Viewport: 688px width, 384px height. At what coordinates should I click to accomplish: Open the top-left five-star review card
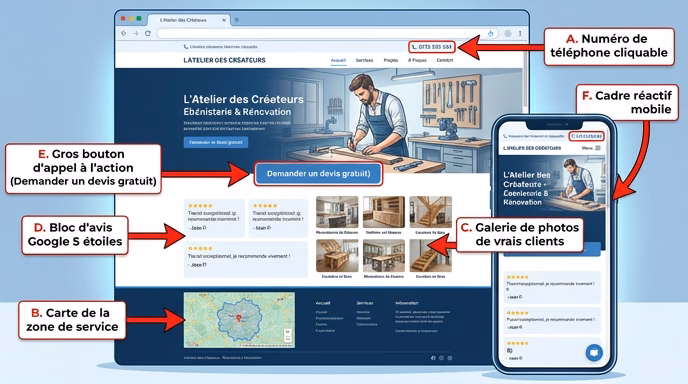click(214, 218)
